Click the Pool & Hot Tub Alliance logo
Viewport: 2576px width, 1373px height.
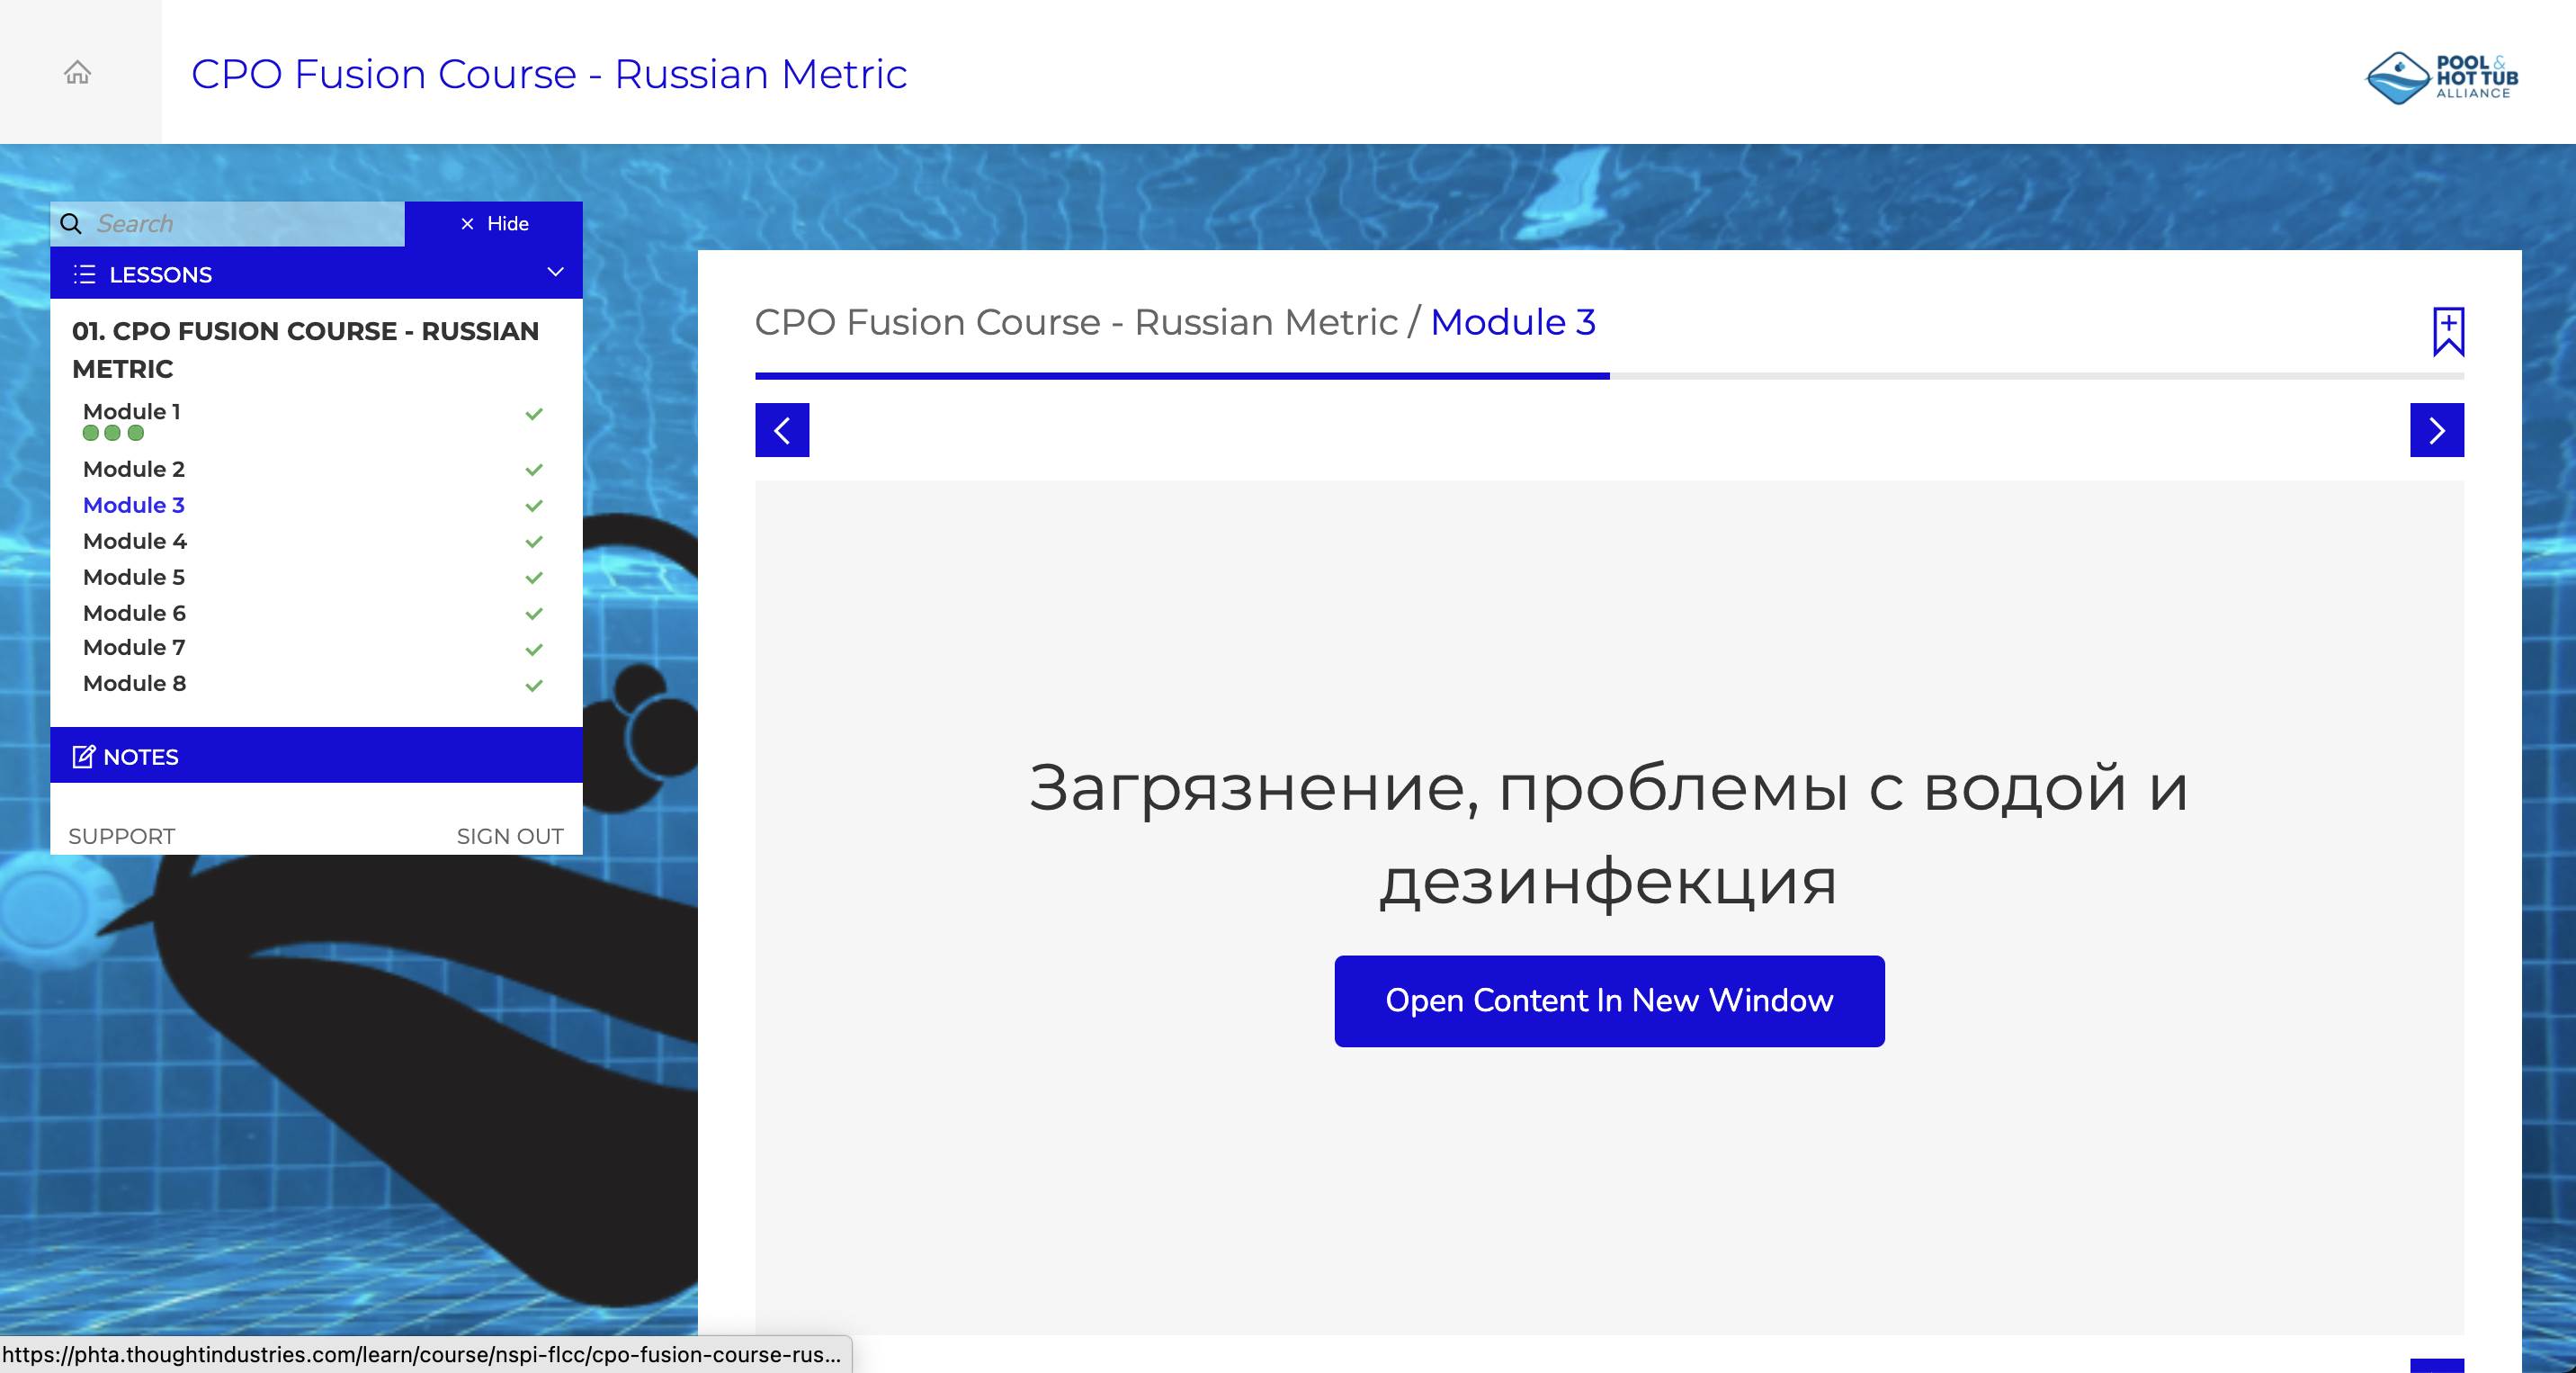[2440, 78]
